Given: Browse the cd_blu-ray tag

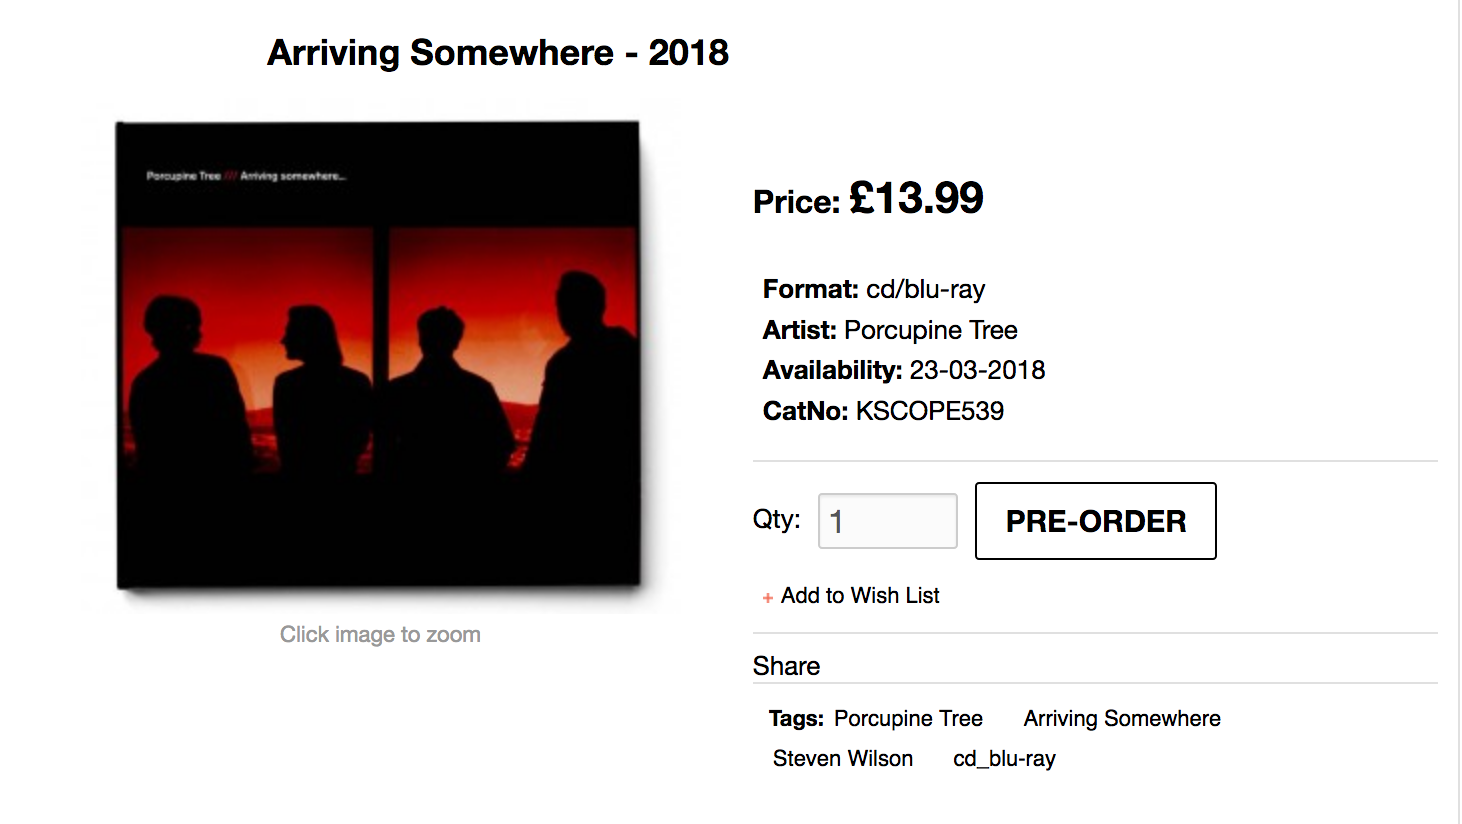Looking at the screenshot, I should coord(1004,759).
